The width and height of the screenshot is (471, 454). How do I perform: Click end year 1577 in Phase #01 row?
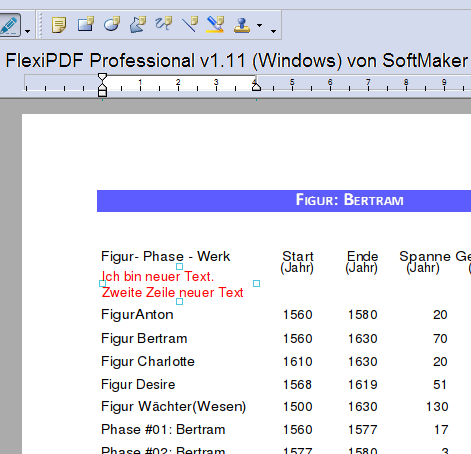pyautogui.click(x=362, y=430)
